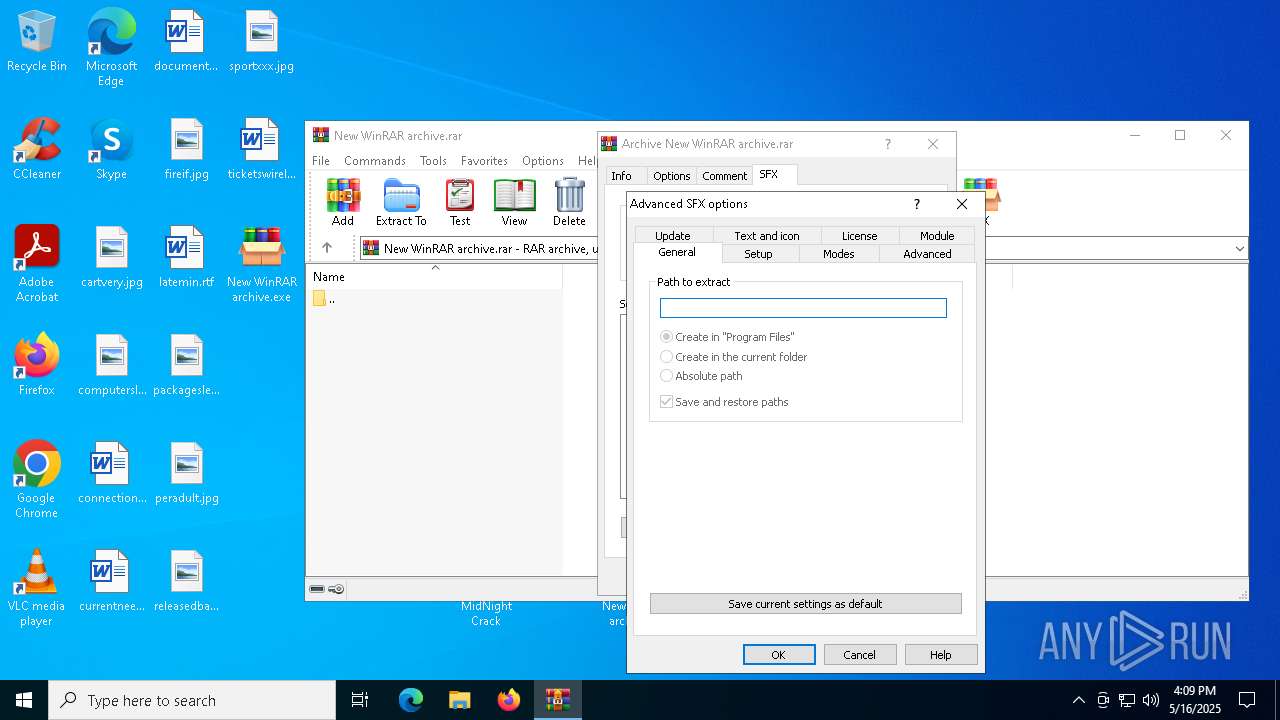Select the Absolute path option
The width and height of the screenshot is (1280, 720).
coord(701,376)
